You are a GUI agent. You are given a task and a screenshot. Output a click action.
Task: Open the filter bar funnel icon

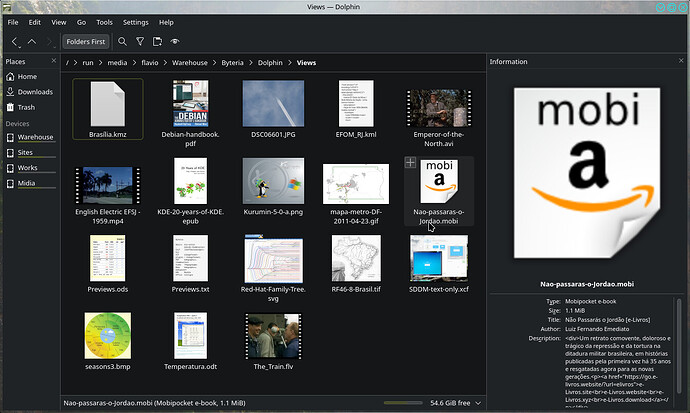click(140, 41)
